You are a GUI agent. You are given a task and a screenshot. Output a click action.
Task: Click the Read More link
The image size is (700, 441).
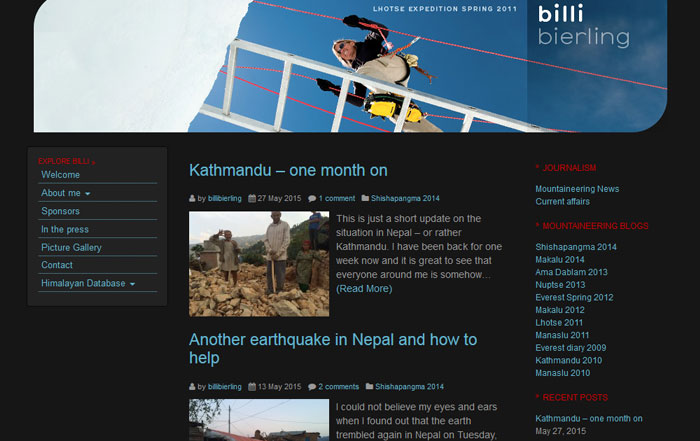pyautogui.click(x=364, y=288)
